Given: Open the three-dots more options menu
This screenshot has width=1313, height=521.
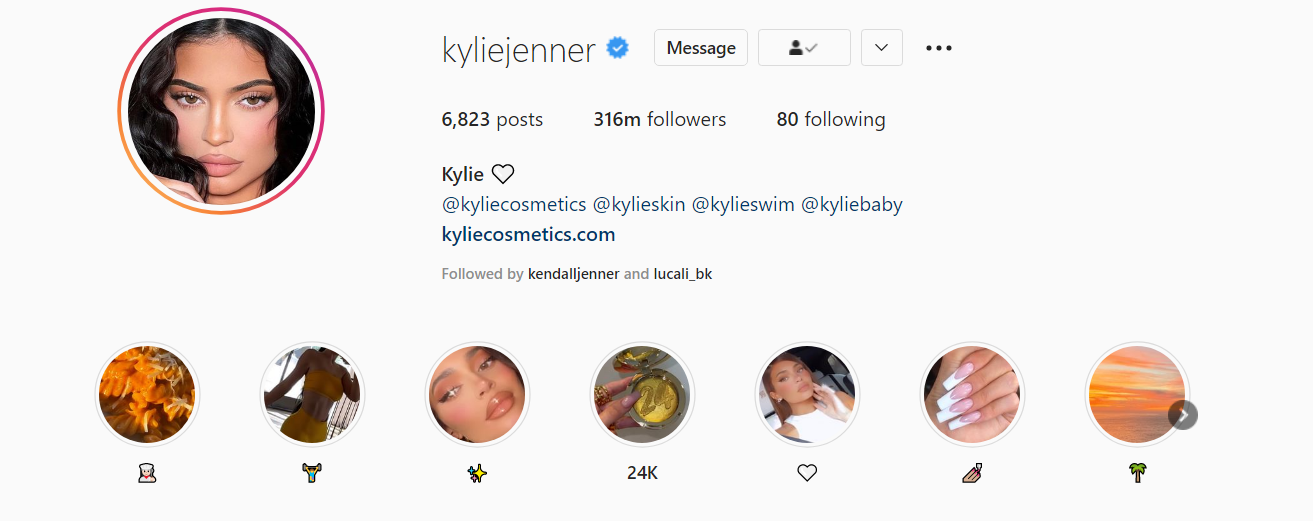Looking at the screenshot, I should pos(938,48).
